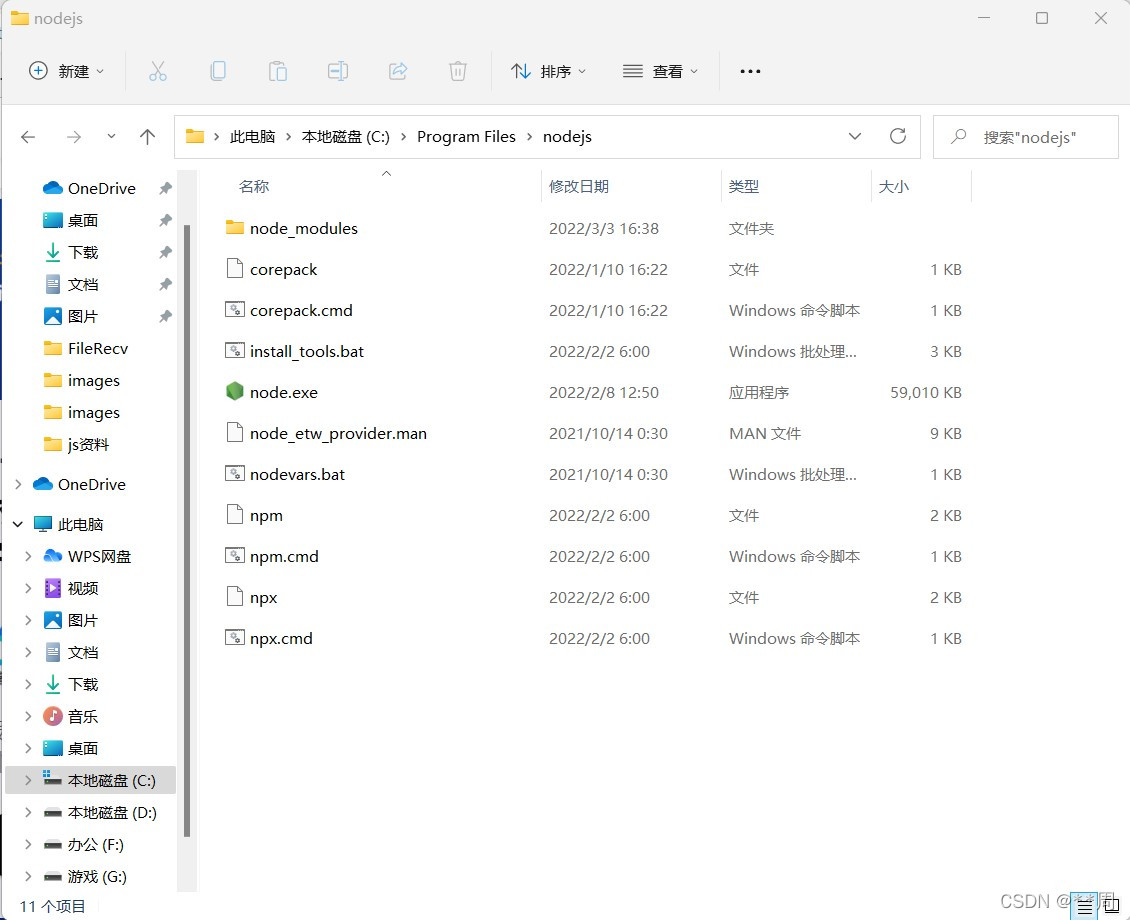
Task: Click the Cut scissors icon in toolbar
Action: pyautogui.click(x=158, y=71)
